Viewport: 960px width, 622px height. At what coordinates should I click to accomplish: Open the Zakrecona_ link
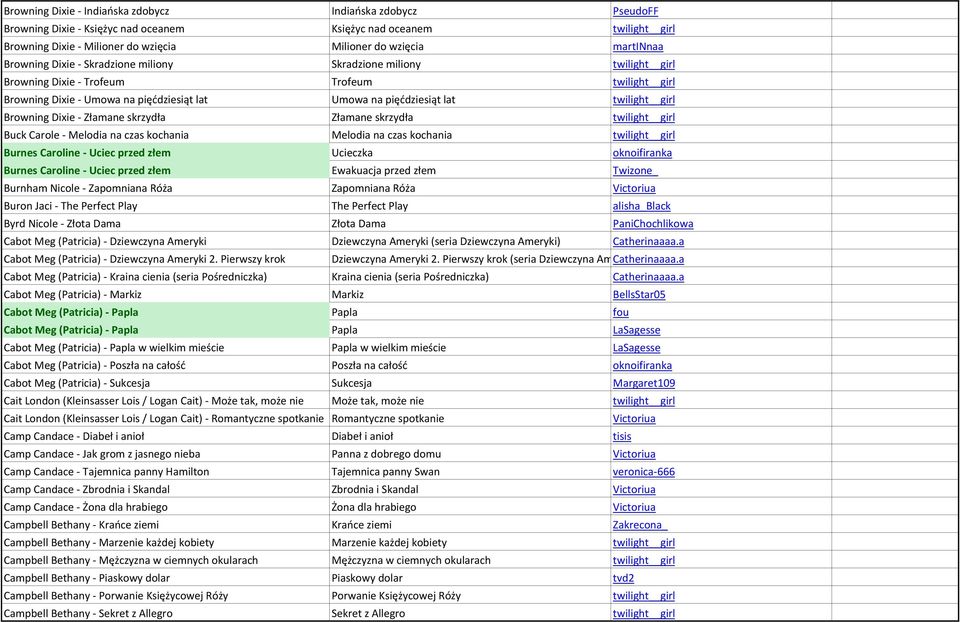coord(640,525)
